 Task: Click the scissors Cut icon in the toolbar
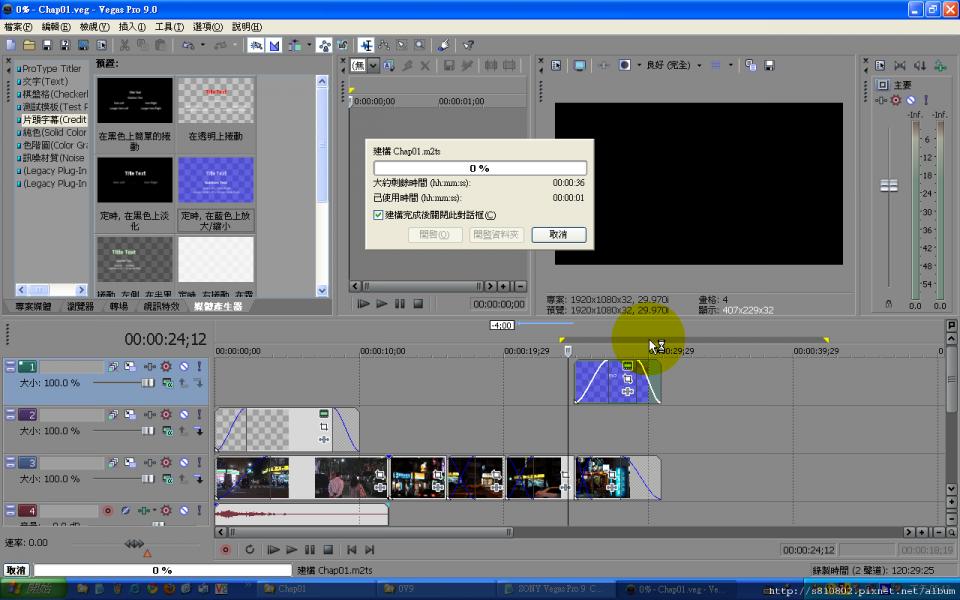(125, 45)
